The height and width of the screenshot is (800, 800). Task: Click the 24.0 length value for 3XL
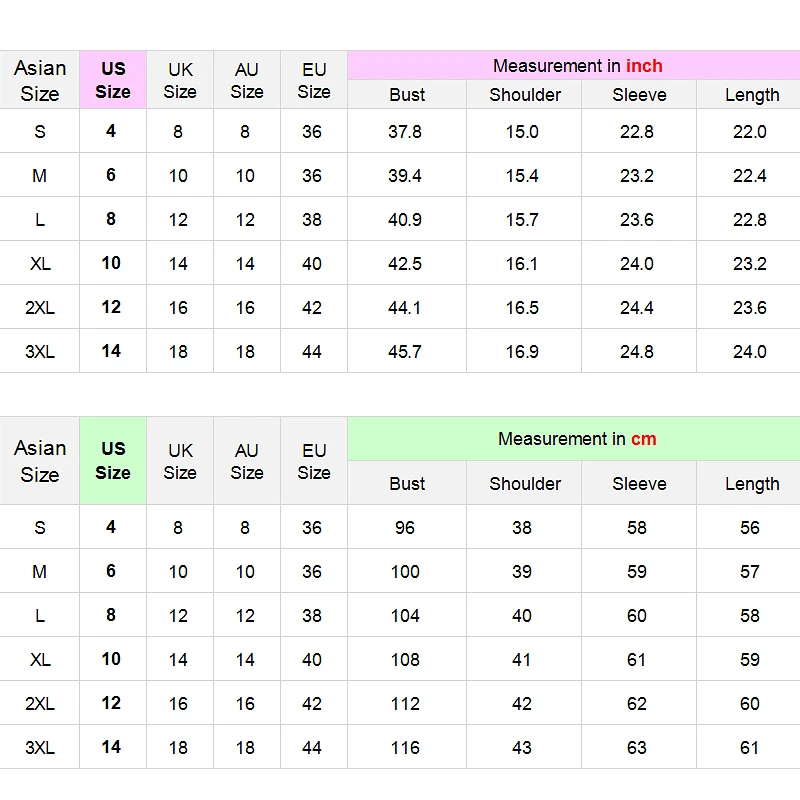point(749,352)
